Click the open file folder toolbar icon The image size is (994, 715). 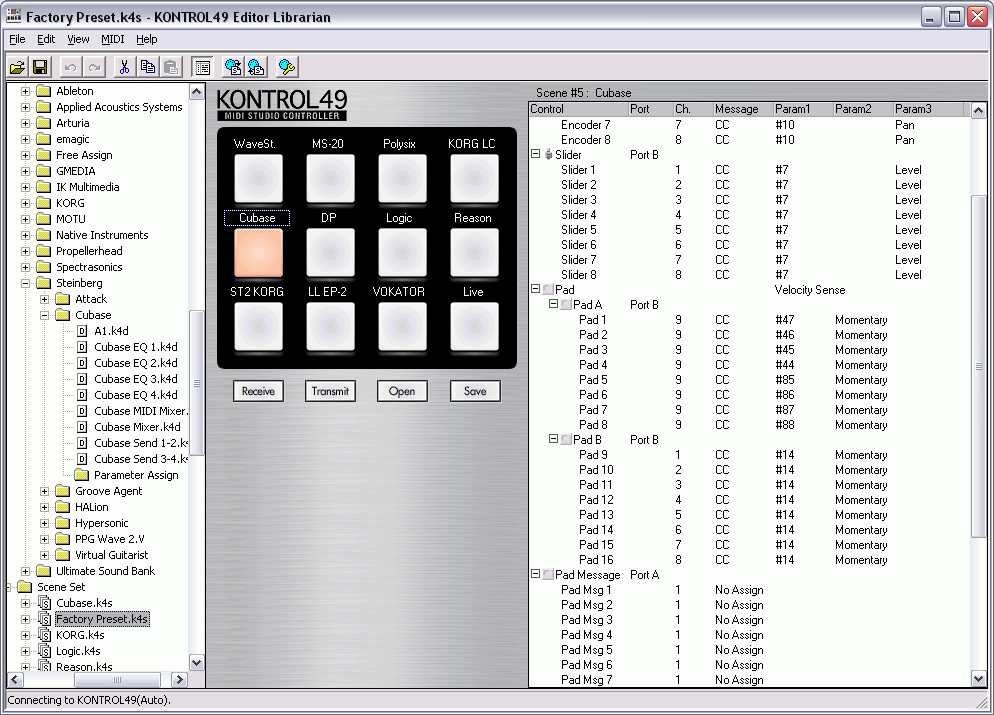click(x=17, y=67)
